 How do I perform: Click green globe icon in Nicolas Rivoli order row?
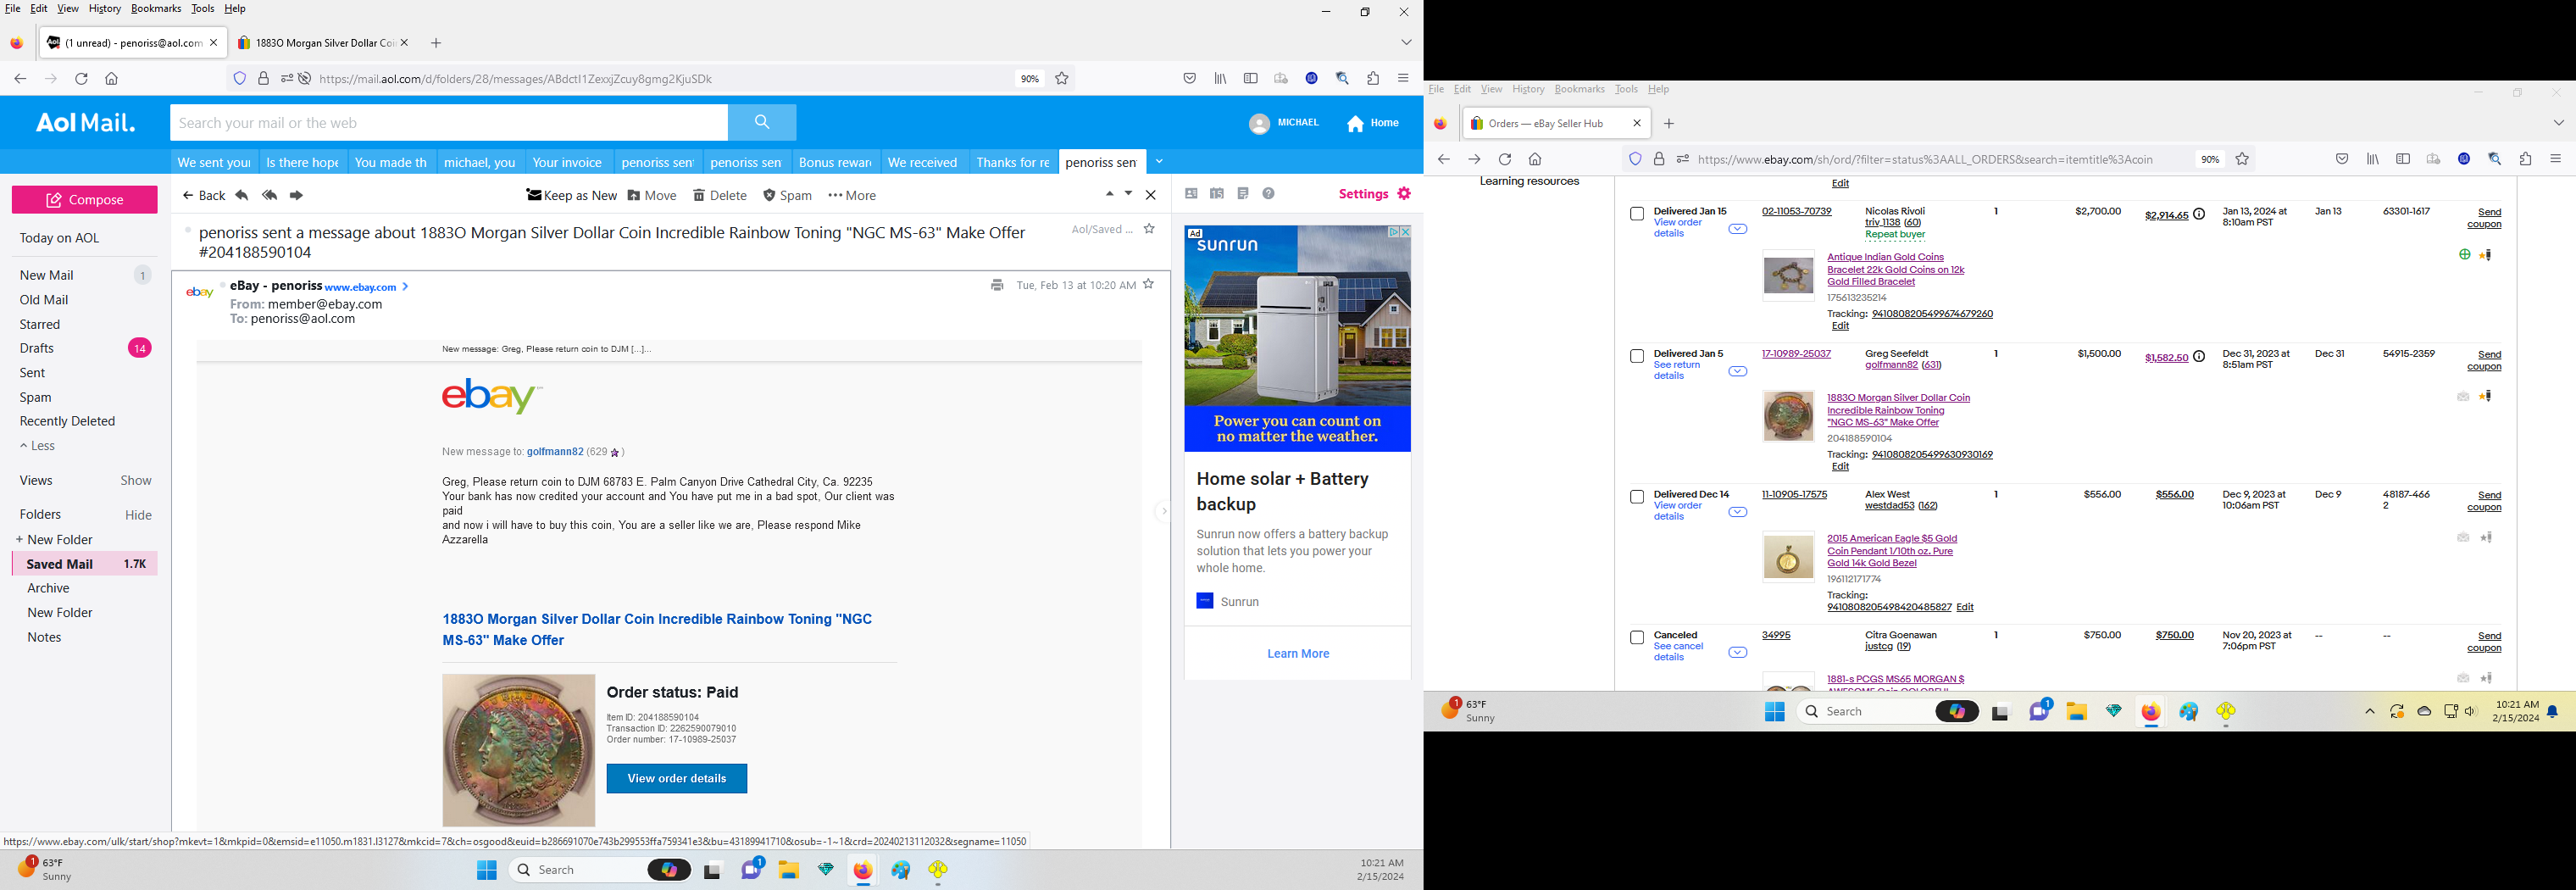2464,255
